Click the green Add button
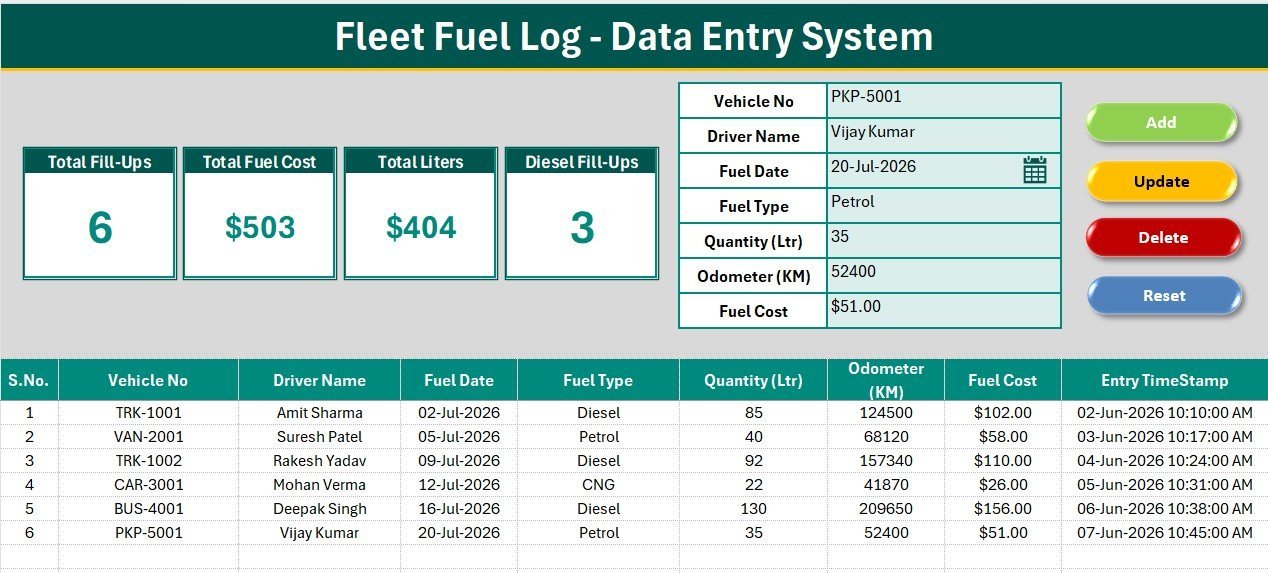 point(1161,122)
